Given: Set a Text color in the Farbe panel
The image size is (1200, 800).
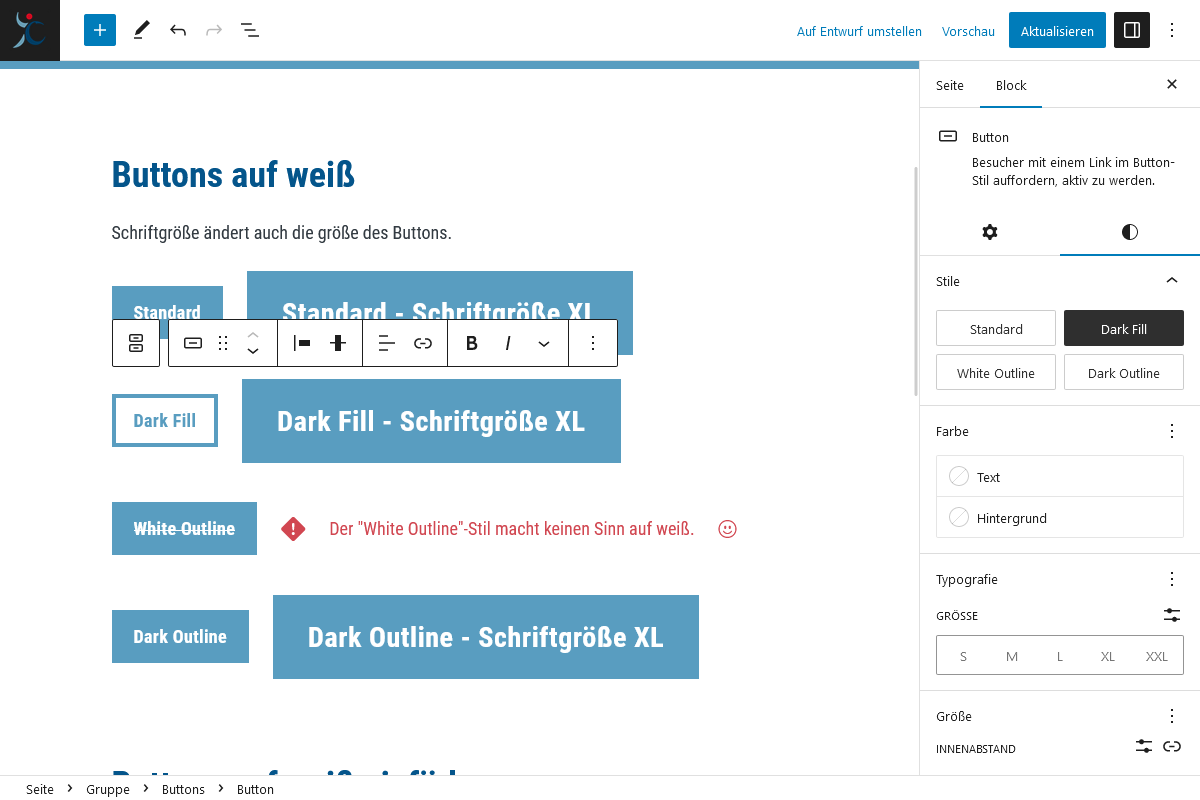Looking at the screenshot, I should pyautogui.click(x=1059, y=476).
